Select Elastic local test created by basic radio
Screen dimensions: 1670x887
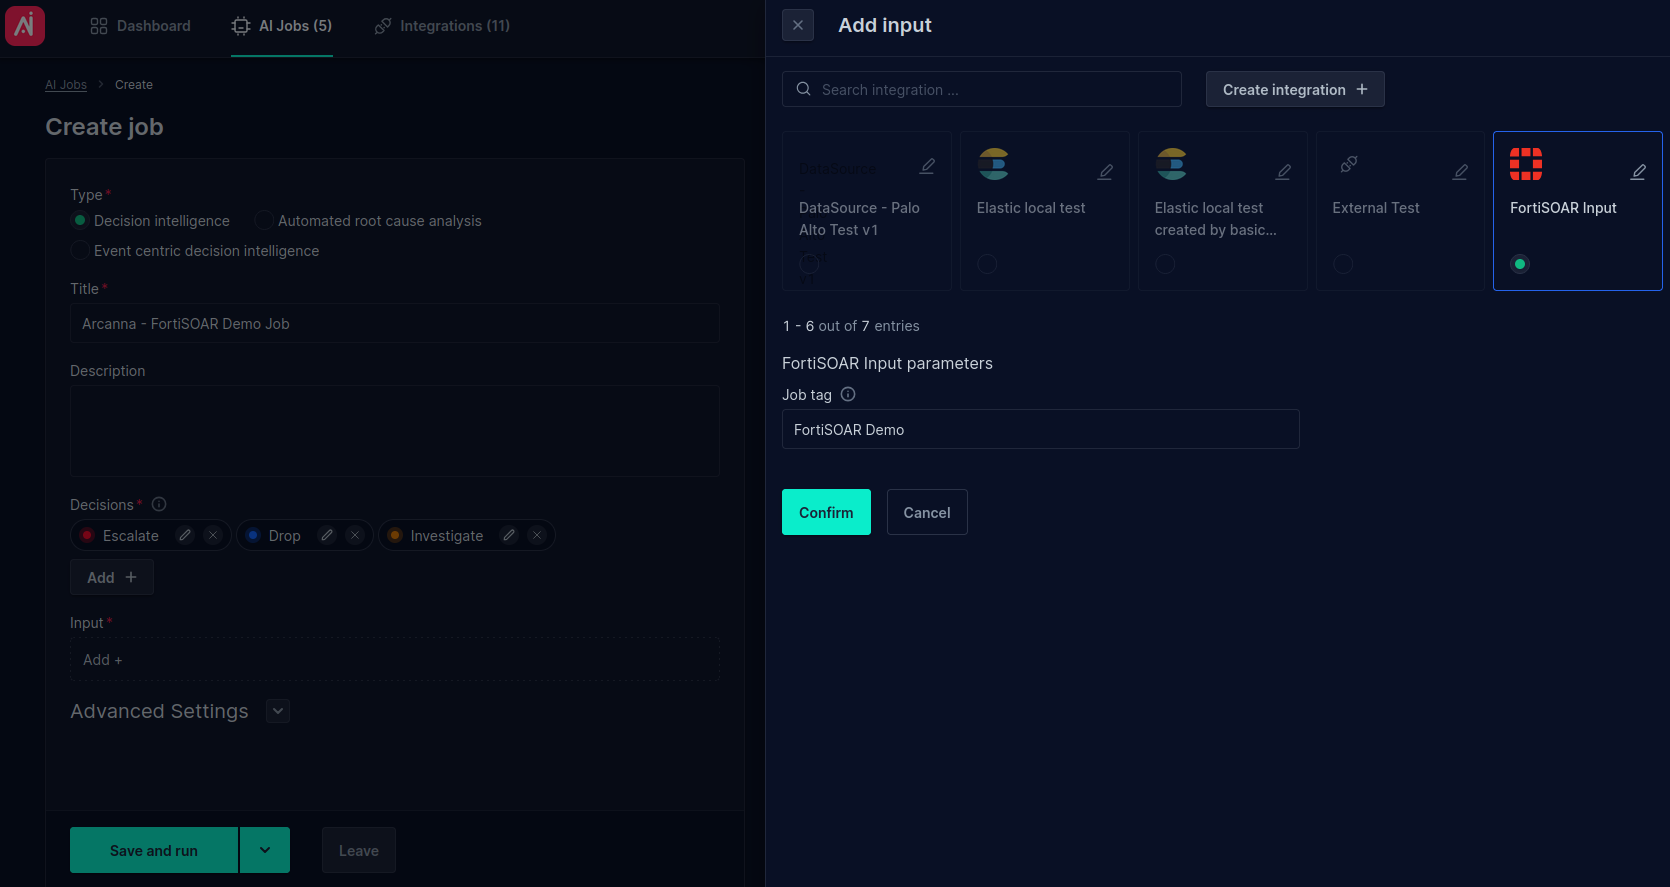click(x=1165, y=264)
